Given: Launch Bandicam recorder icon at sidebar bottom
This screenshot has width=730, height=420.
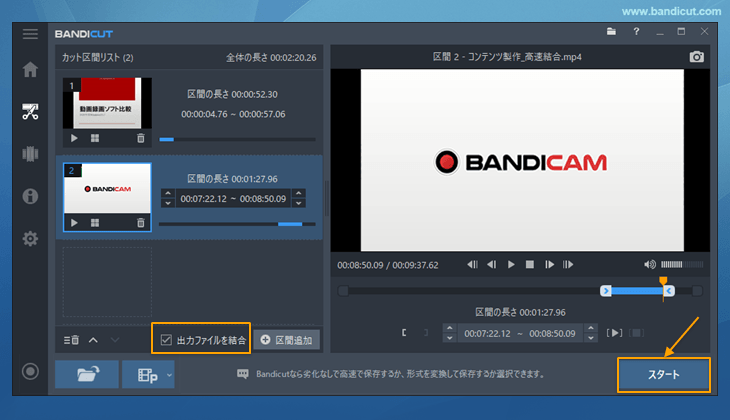Looking at the screenshot, I should [30, 372].
